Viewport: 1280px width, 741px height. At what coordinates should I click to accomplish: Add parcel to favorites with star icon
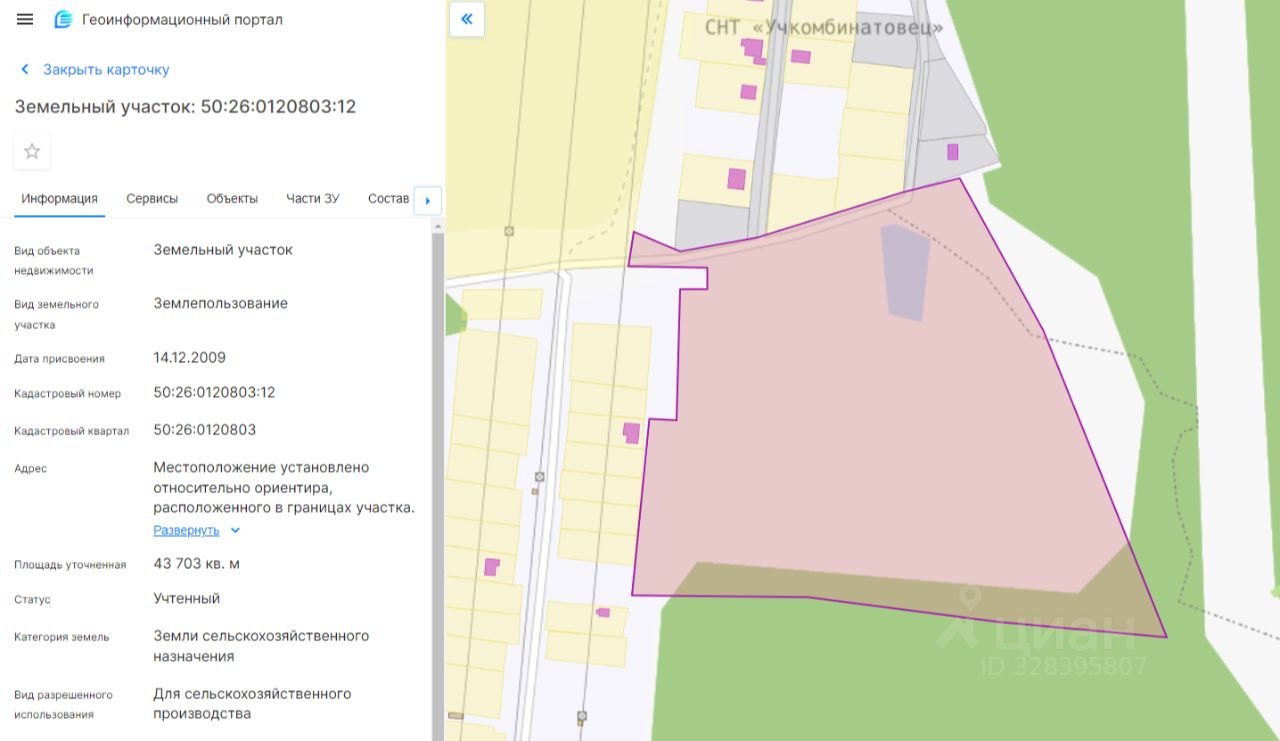pos(32,151)
